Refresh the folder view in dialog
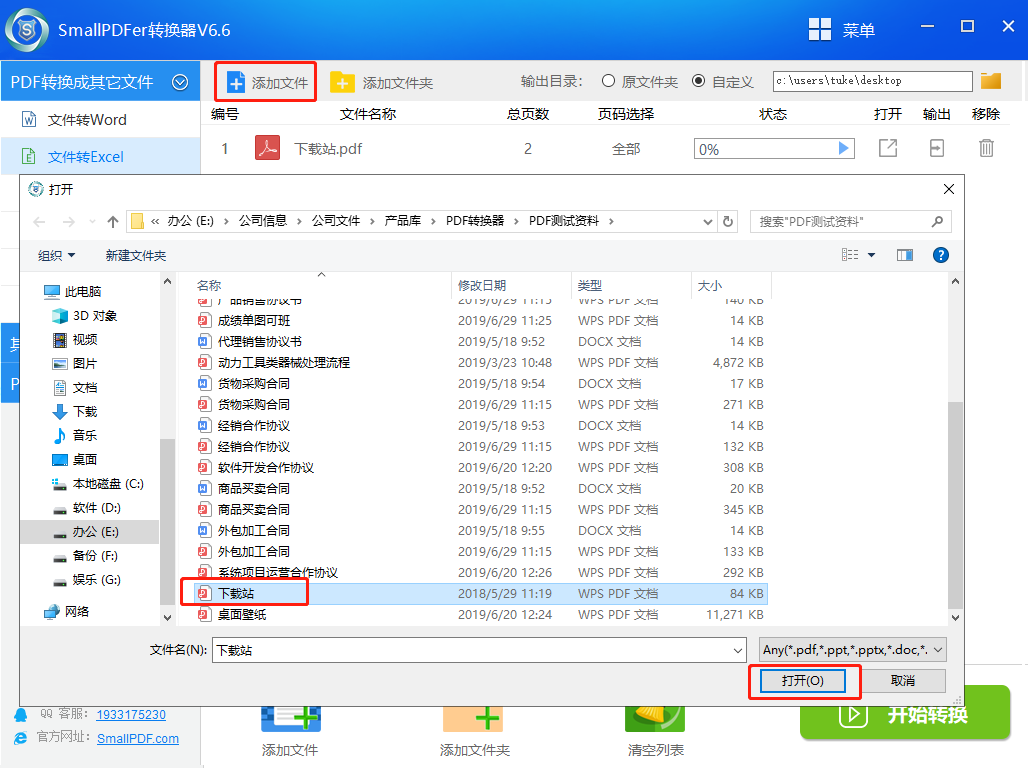 (728, 222)
